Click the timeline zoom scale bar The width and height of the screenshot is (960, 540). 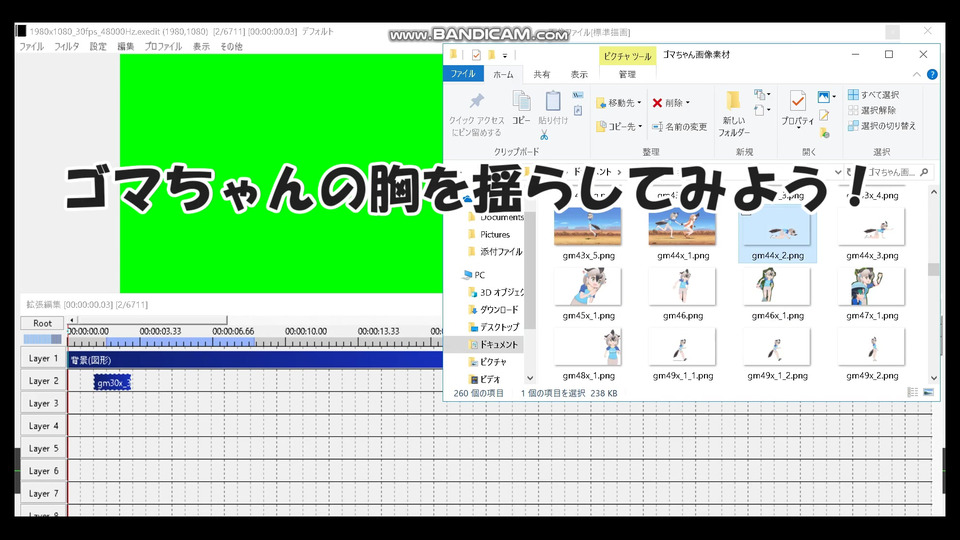tap(42, 339)
